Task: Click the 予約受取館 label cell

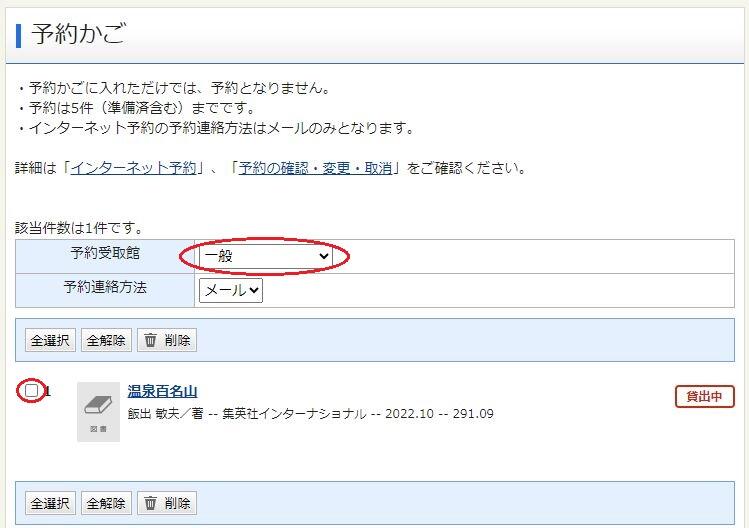Action: click(105, 256)
